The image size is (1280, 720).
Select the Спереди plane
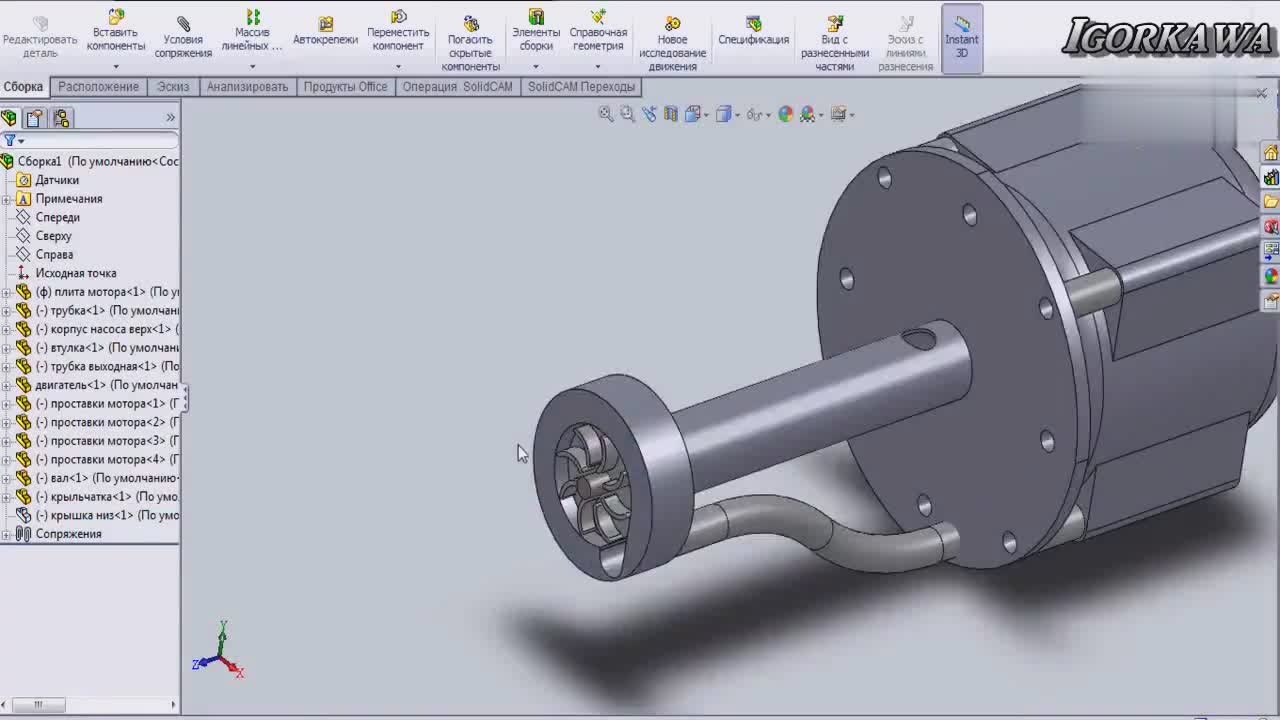57,217
